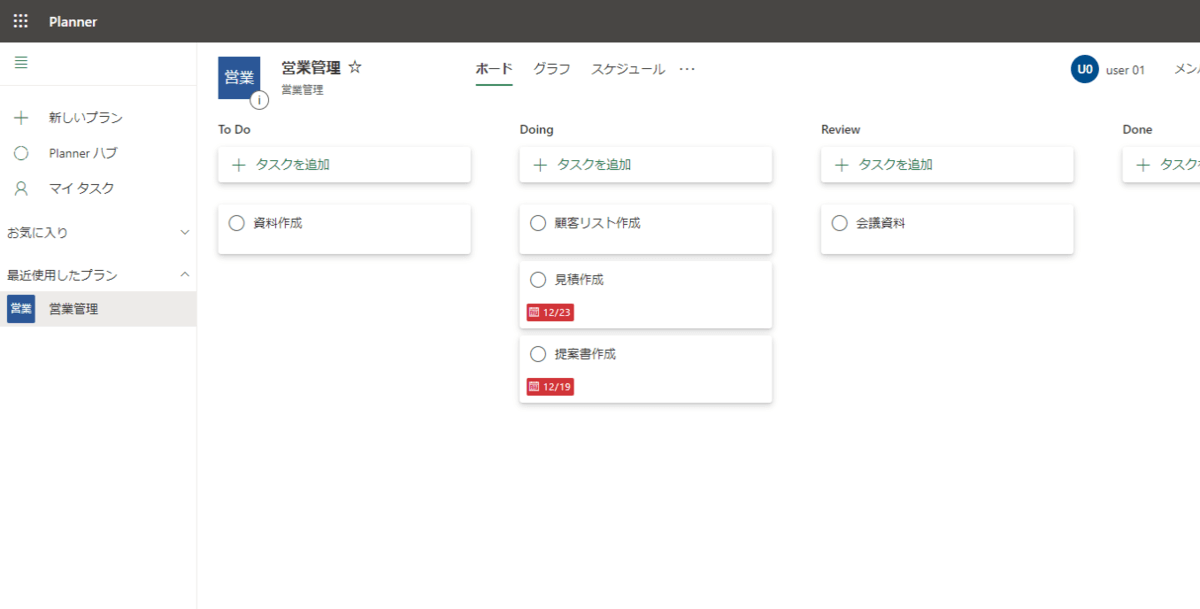1200x609 pixels.
Task: Click the U0 user avatar
Action: (x=1084, y=69)
